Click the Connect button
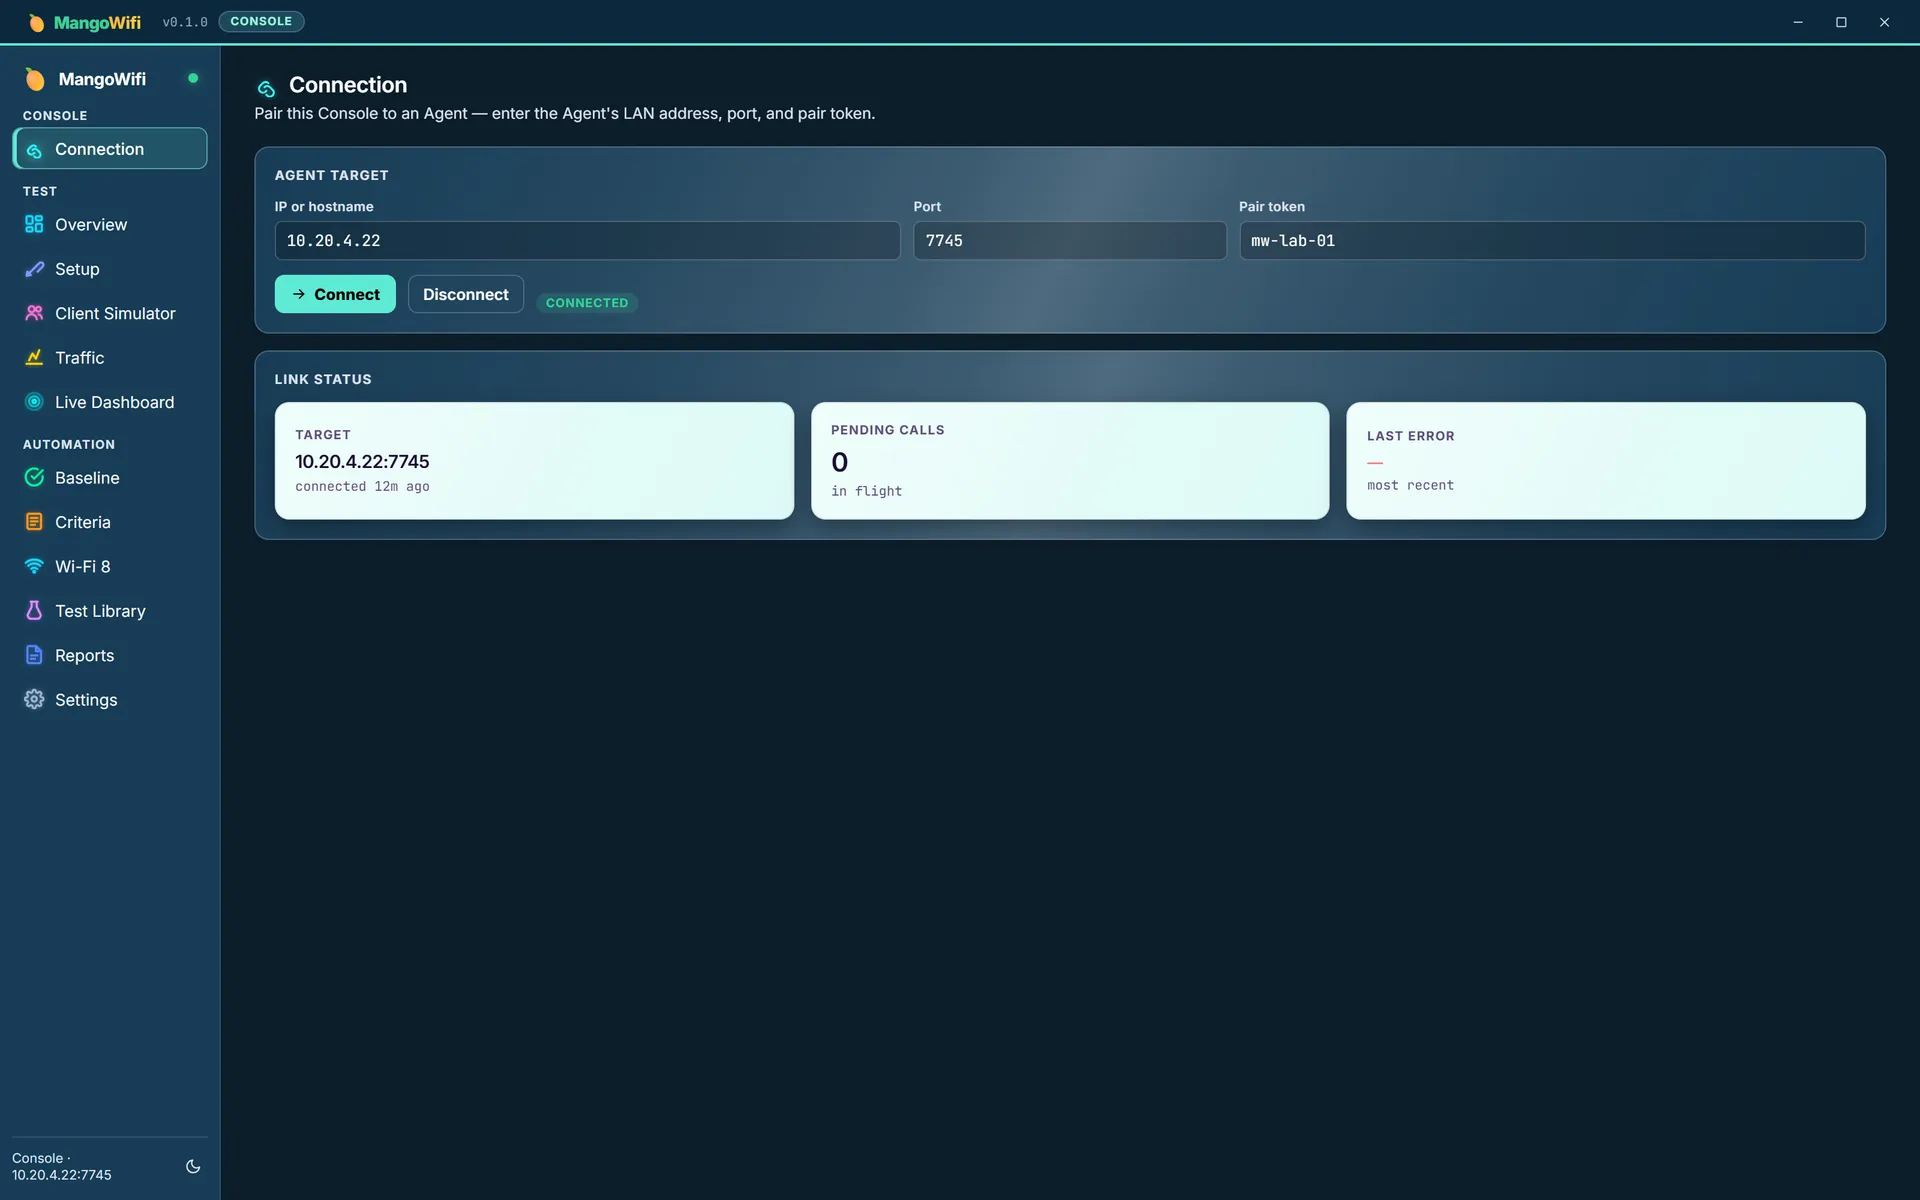Image resolution: width=1920 pixels, height=1200 pixels. tap(335, 294)
